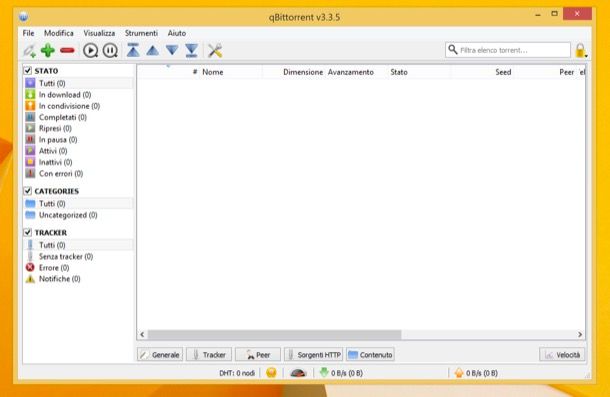Filter by In condivisione (0)

(x=78, y=106)
